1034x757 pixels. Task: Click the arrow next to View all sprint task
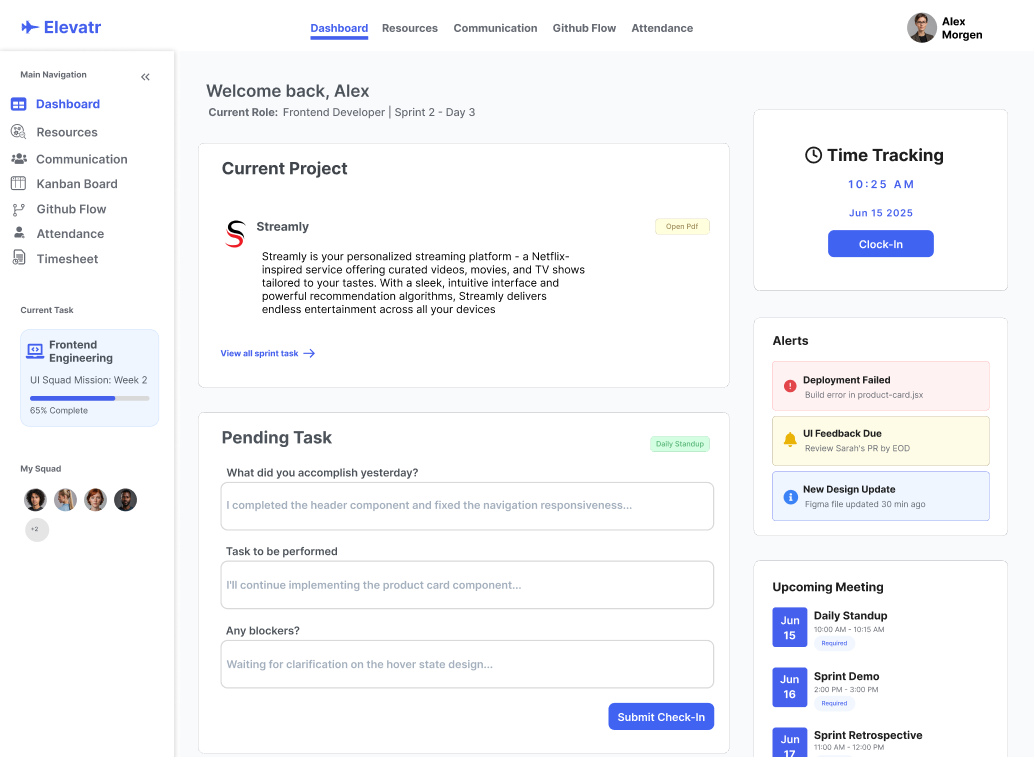coord(309,353)
